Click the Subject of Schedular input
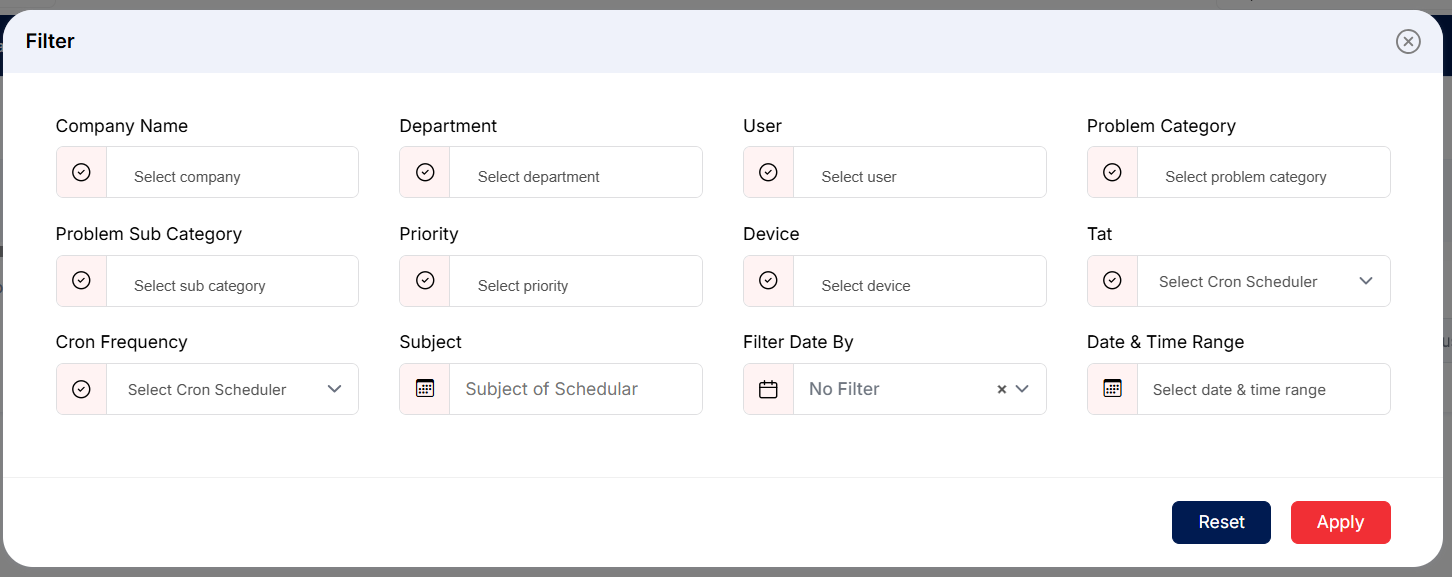 click(x=576, y=389)
